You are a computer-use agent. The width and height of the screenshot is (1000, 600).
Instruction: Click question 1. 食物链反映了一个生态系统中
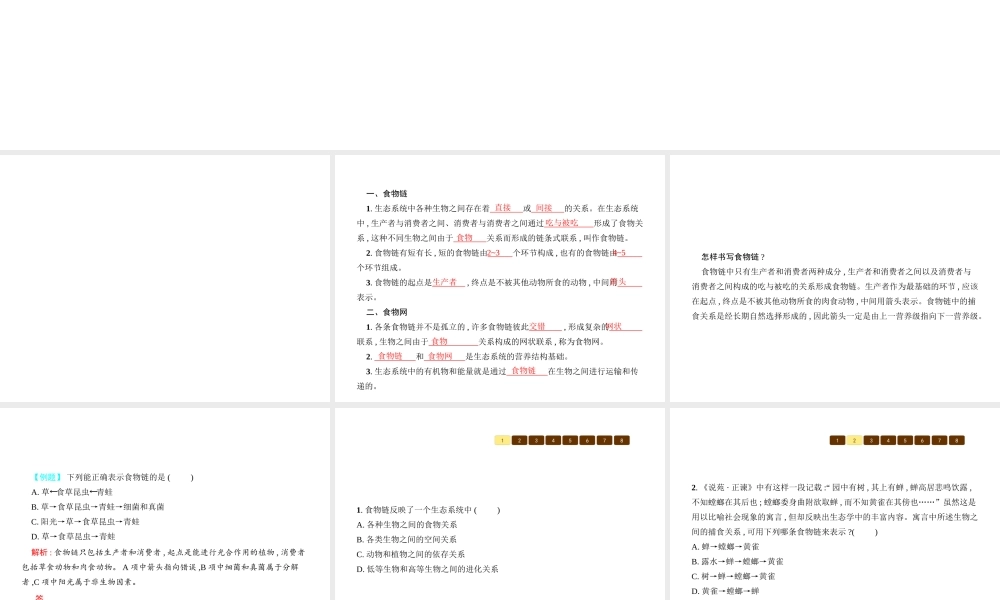(429, 509)
